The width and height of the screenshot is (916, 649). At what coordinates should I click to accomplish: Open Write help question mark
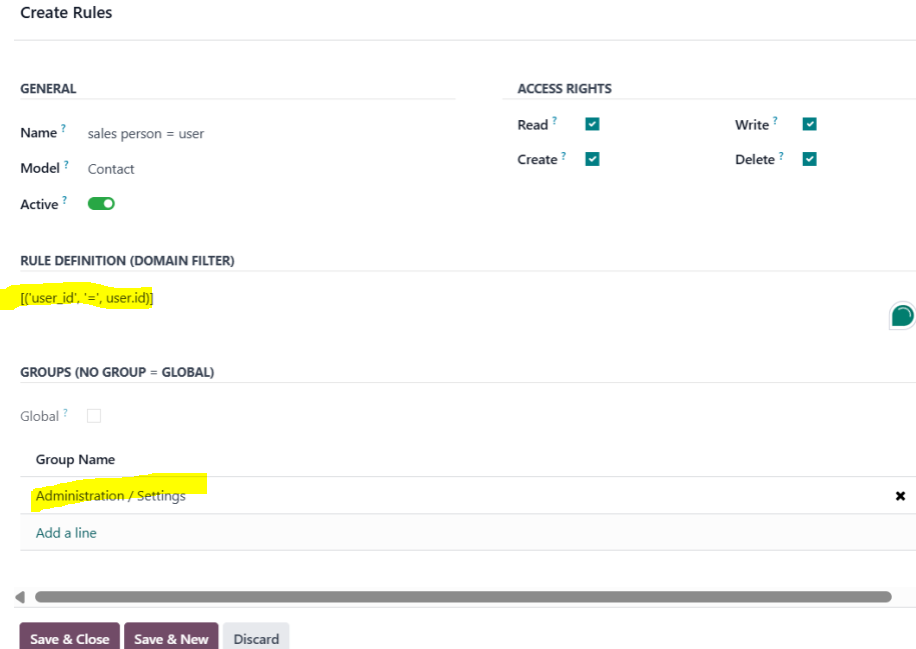tap(775, 120)
